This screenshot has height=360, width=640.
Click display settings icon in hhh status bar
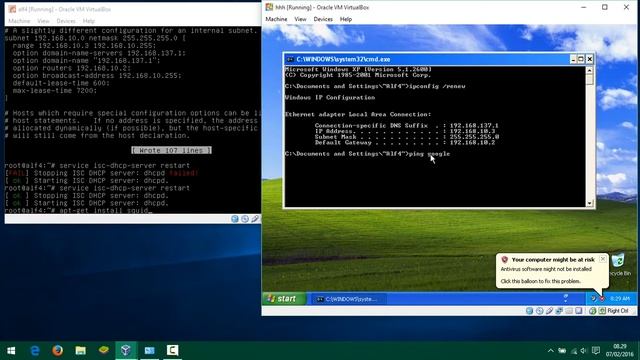coord(579,311)
